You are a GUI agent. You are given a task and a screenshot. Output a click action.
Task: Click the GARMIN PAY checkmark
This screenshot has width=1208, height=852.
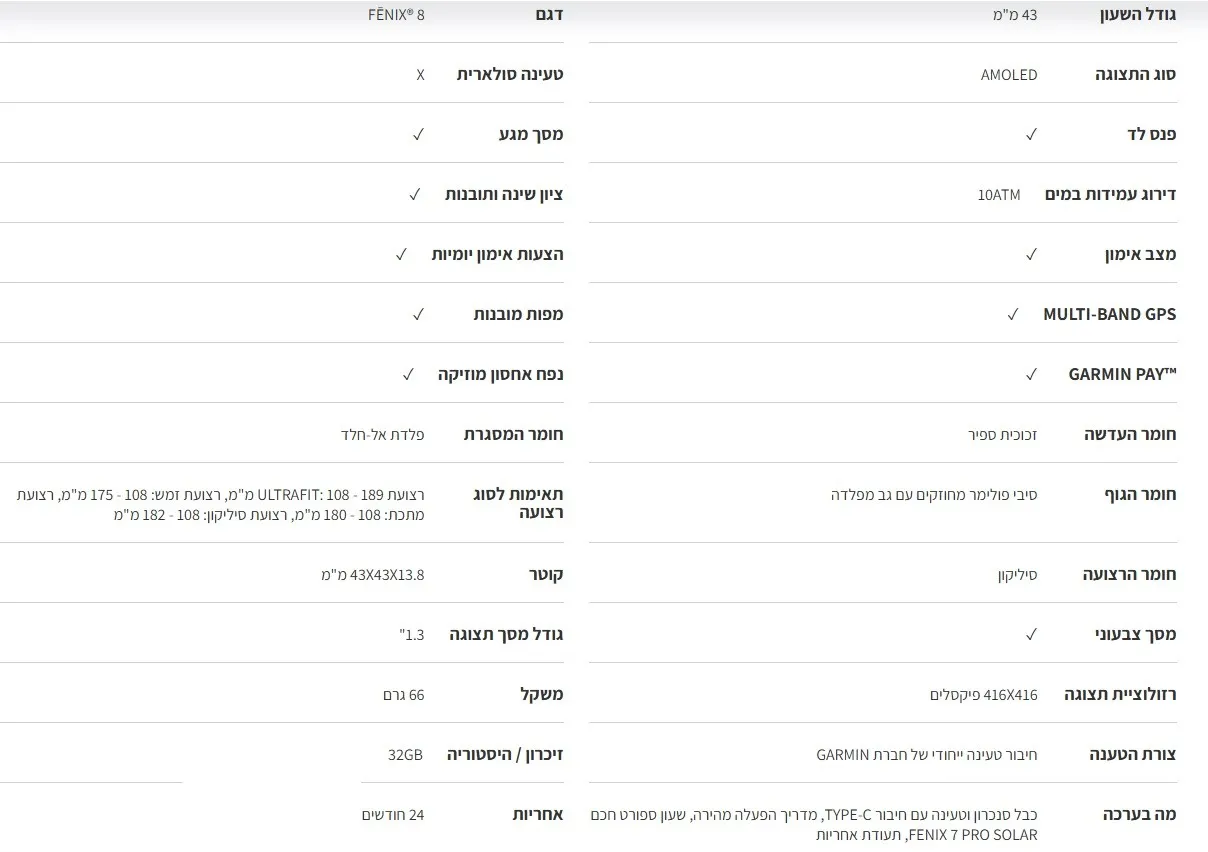click(1031, 374)
